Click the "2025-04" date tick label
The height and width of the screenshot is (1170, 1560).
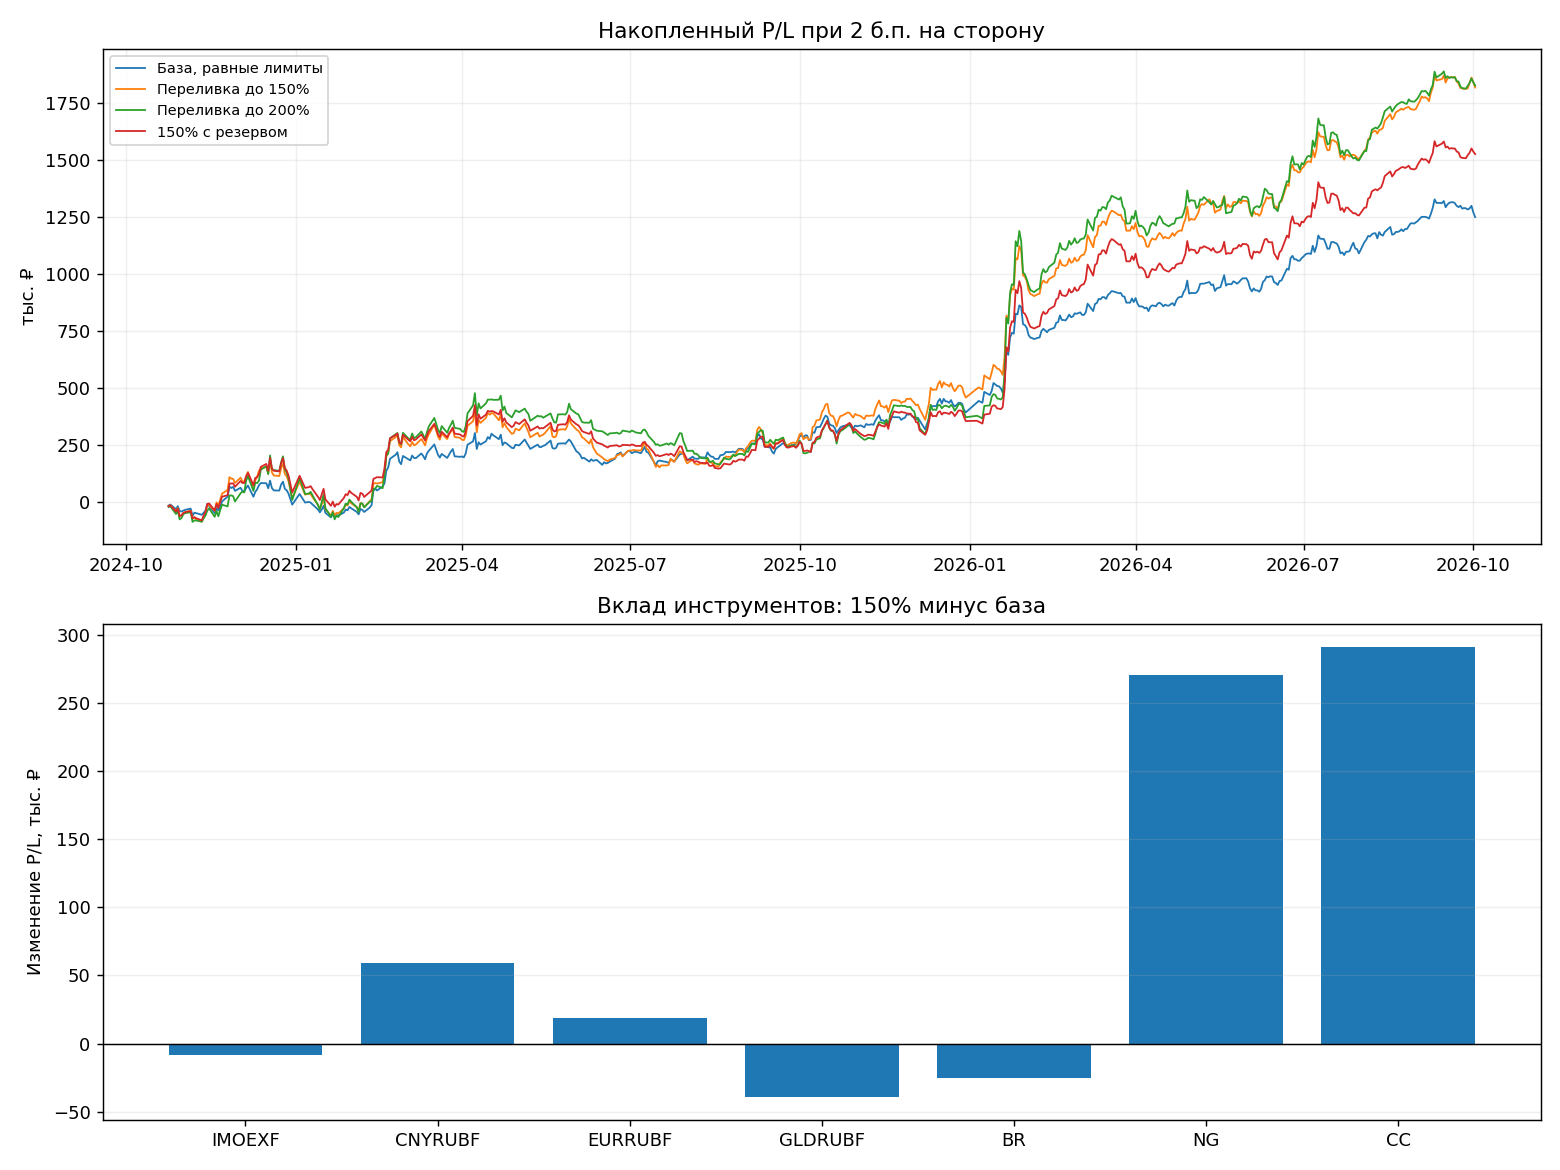click(x=462, y=565)
